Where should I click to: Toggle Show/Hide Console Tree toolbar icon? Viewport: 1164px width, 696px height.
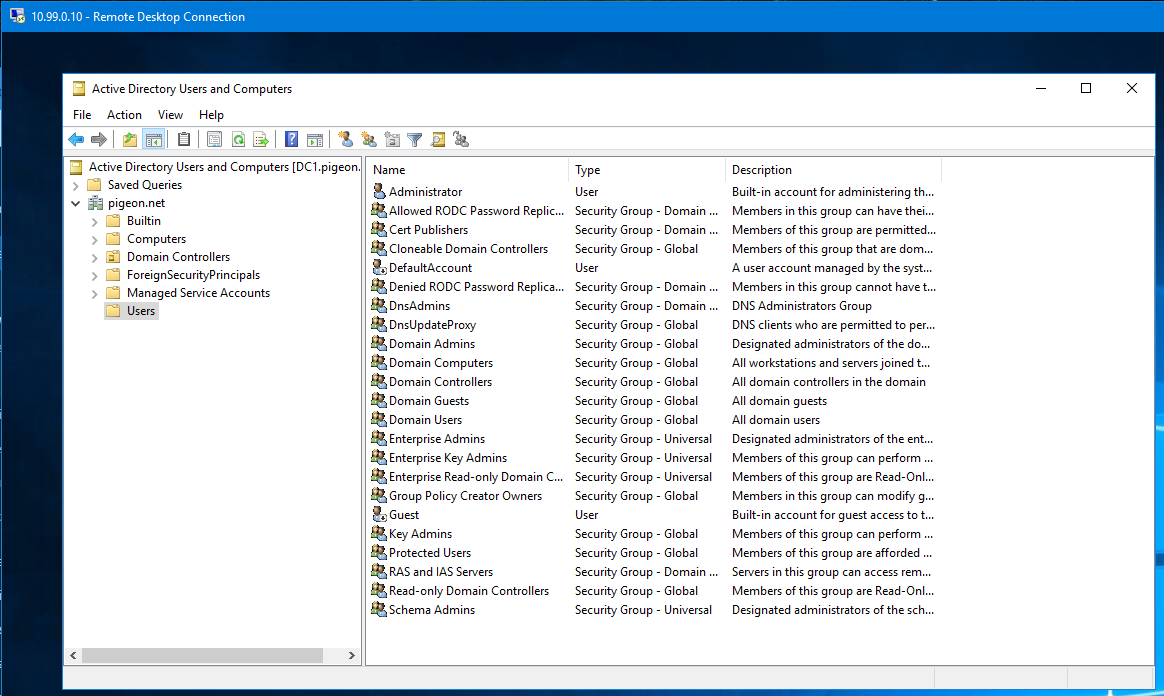tap(154, 139)
